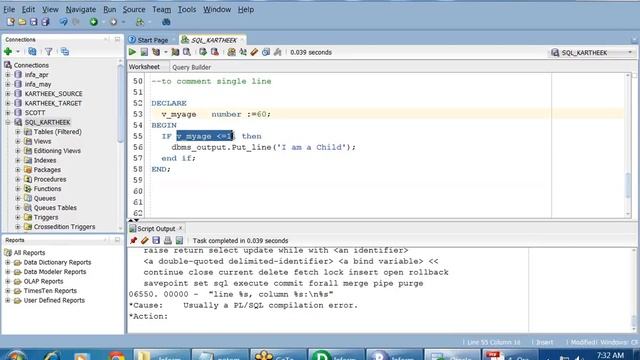This screenshot has width=640, height=360.
Task: Click the Forward navigation icon
Action: (x=113, y=22)
